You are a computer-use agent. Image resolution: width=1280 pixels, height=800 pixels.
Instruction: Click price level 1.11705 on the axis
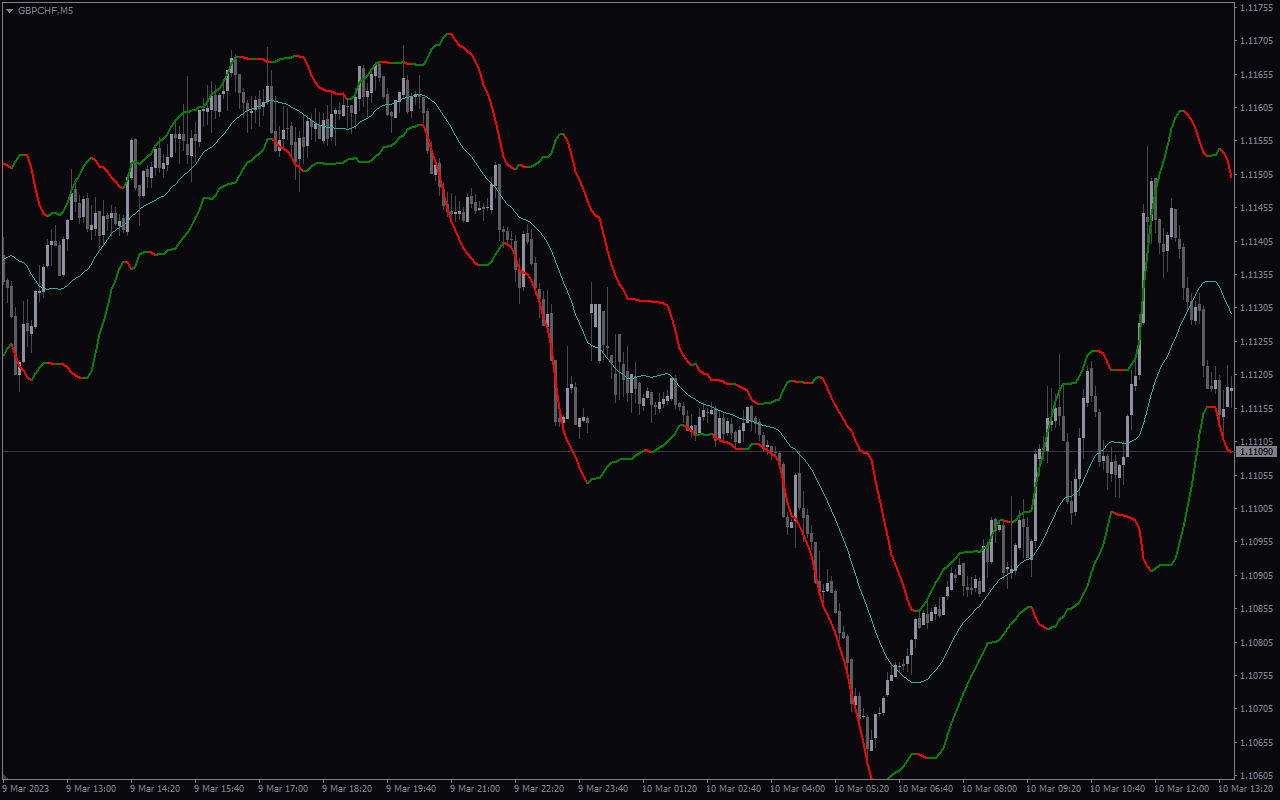[x=1256, y=41]
